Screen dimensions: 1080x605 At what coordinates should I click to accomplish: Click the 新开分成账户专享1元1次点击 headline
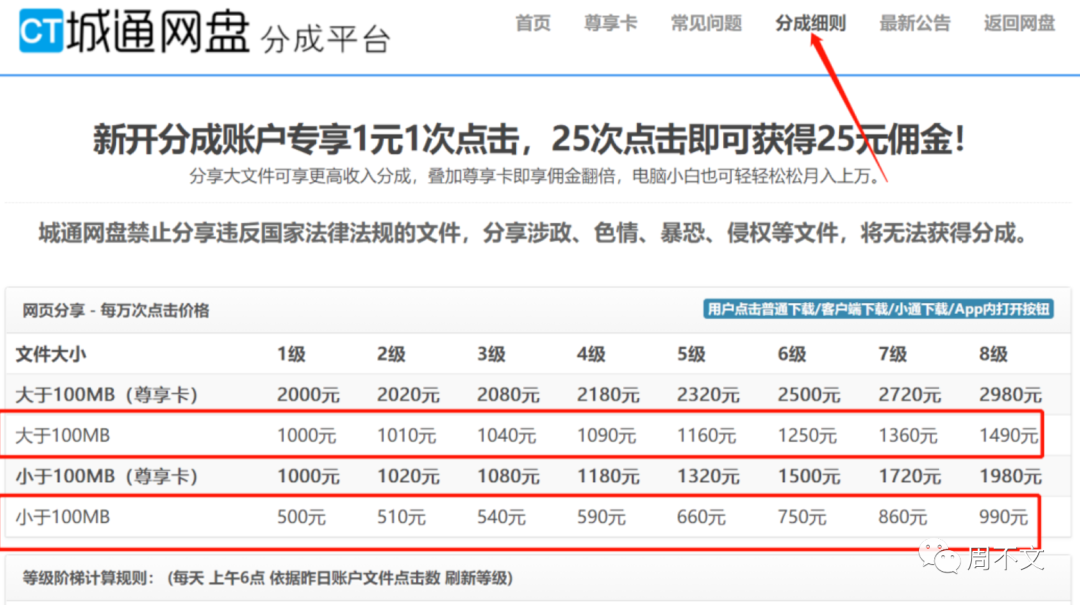click(x=529, y=139)
